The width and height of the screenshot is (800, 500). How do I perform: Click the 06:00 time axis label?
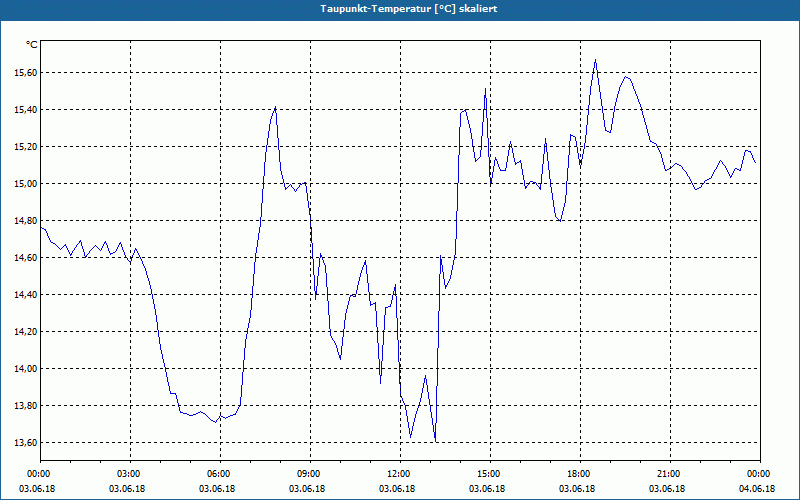click(x=220, y=474)
